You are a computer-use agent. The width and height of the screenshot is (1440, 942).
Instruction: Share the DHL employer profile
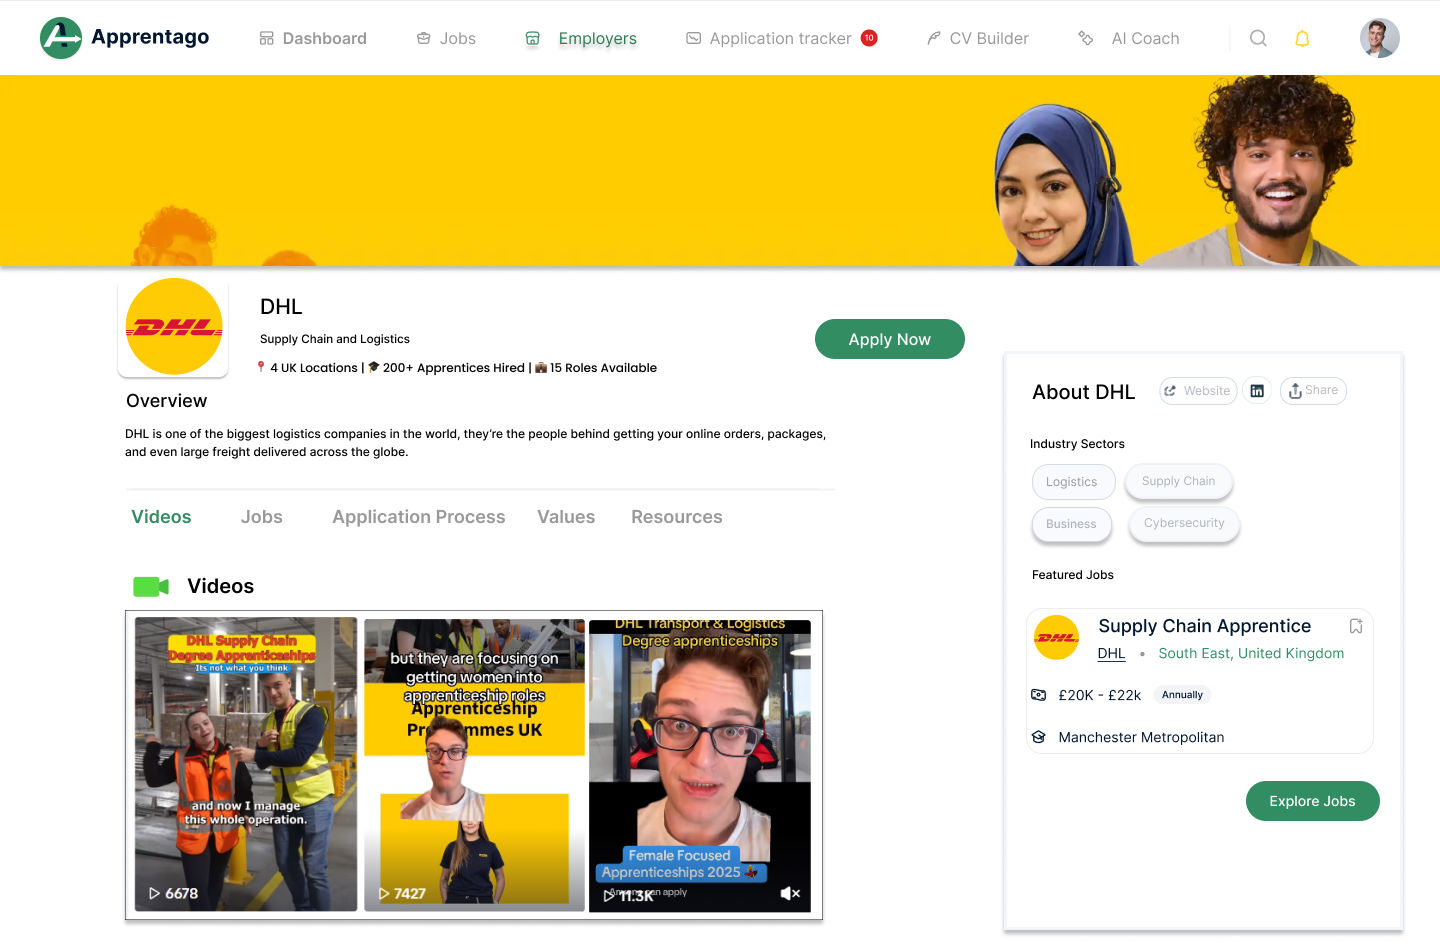[x=1313, y=391]
